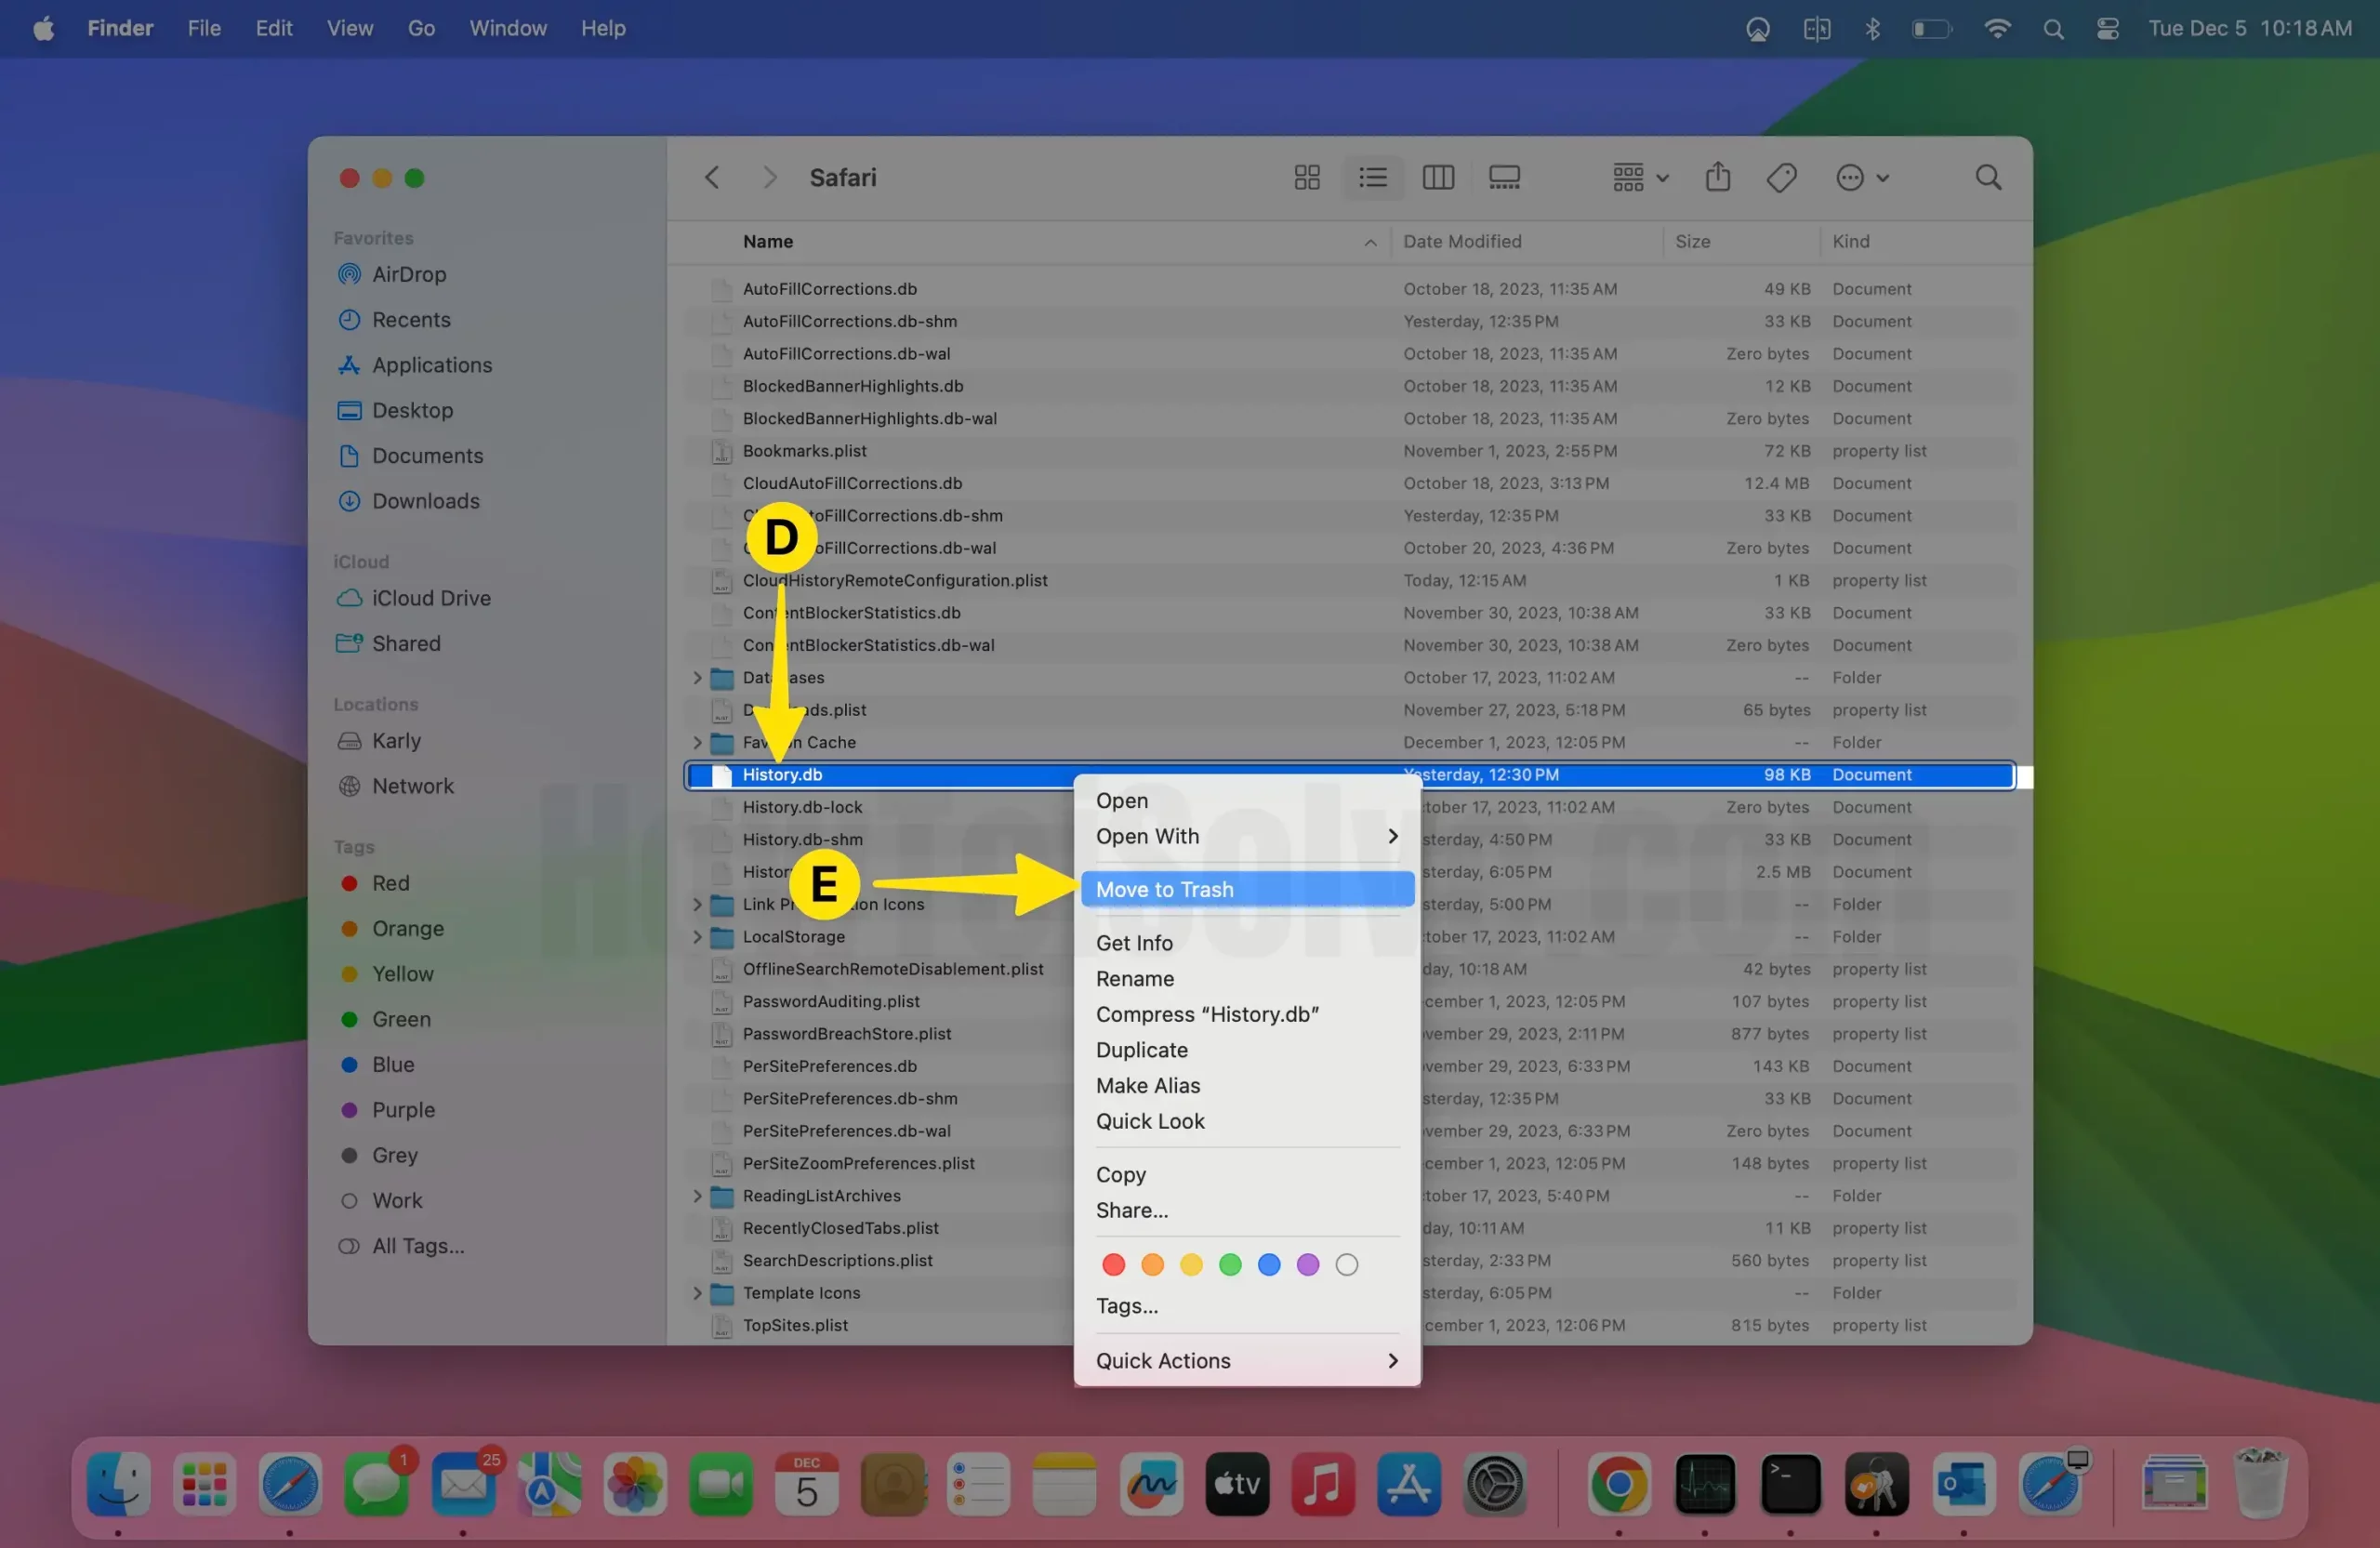Select the Bookmarks.plist file

(1350, 450)
